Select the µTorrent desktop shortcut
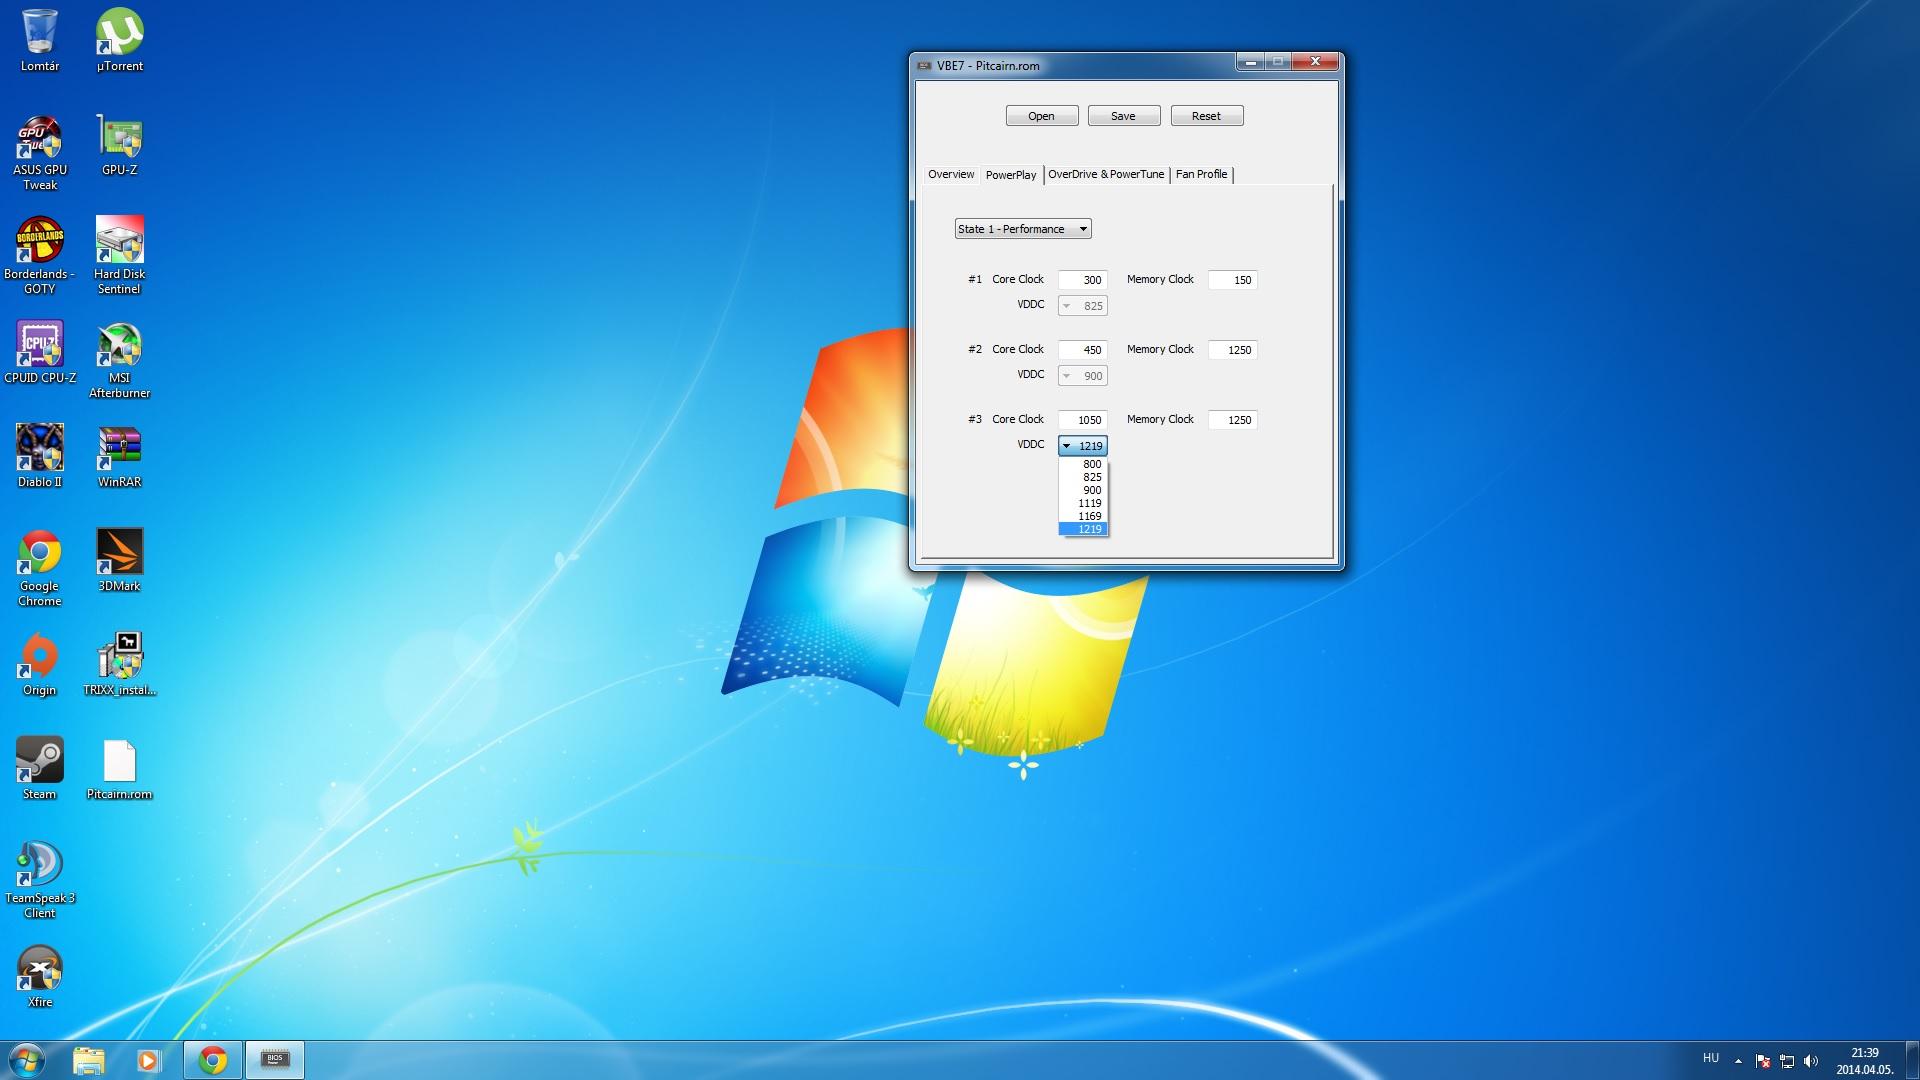The width and height of the screenshot is (1920, 1080). pyautogui.click(x=119, y=40)
